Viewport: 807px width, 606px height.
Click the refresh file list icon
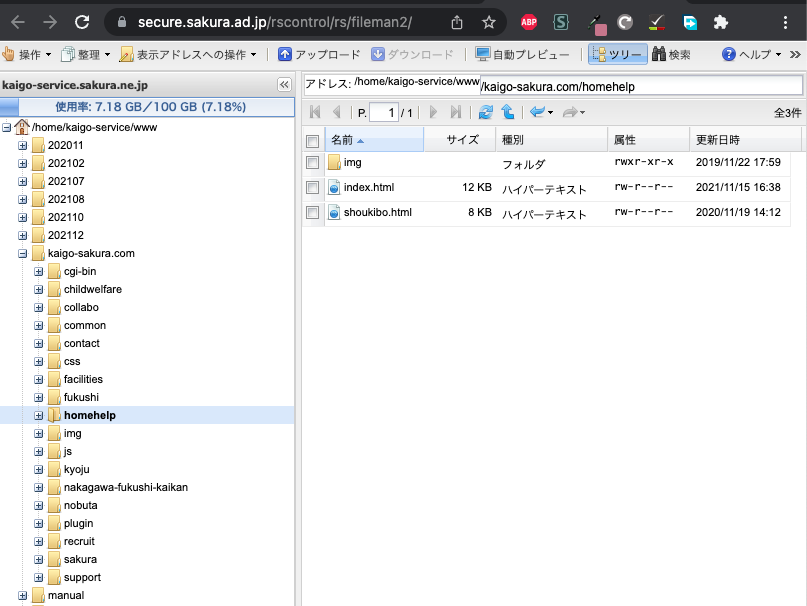pos(486,113)
